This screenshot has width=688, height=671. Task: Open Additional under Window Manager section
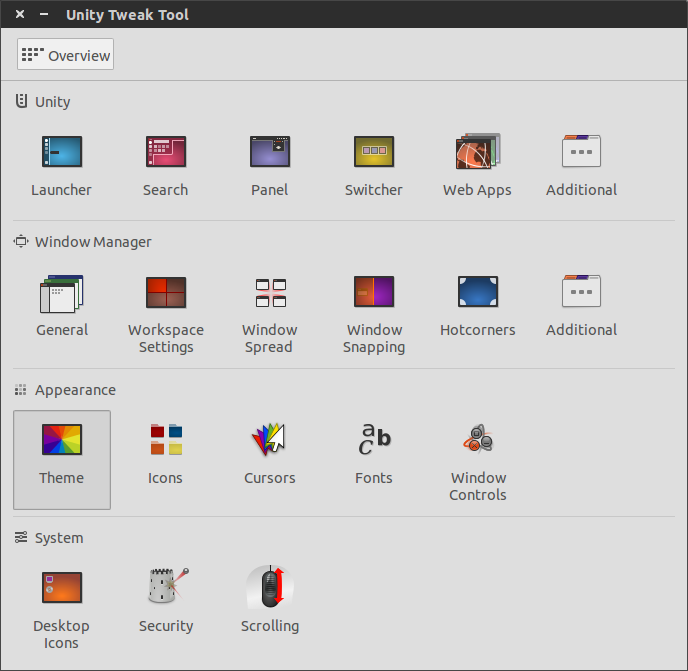pos(581,291)
